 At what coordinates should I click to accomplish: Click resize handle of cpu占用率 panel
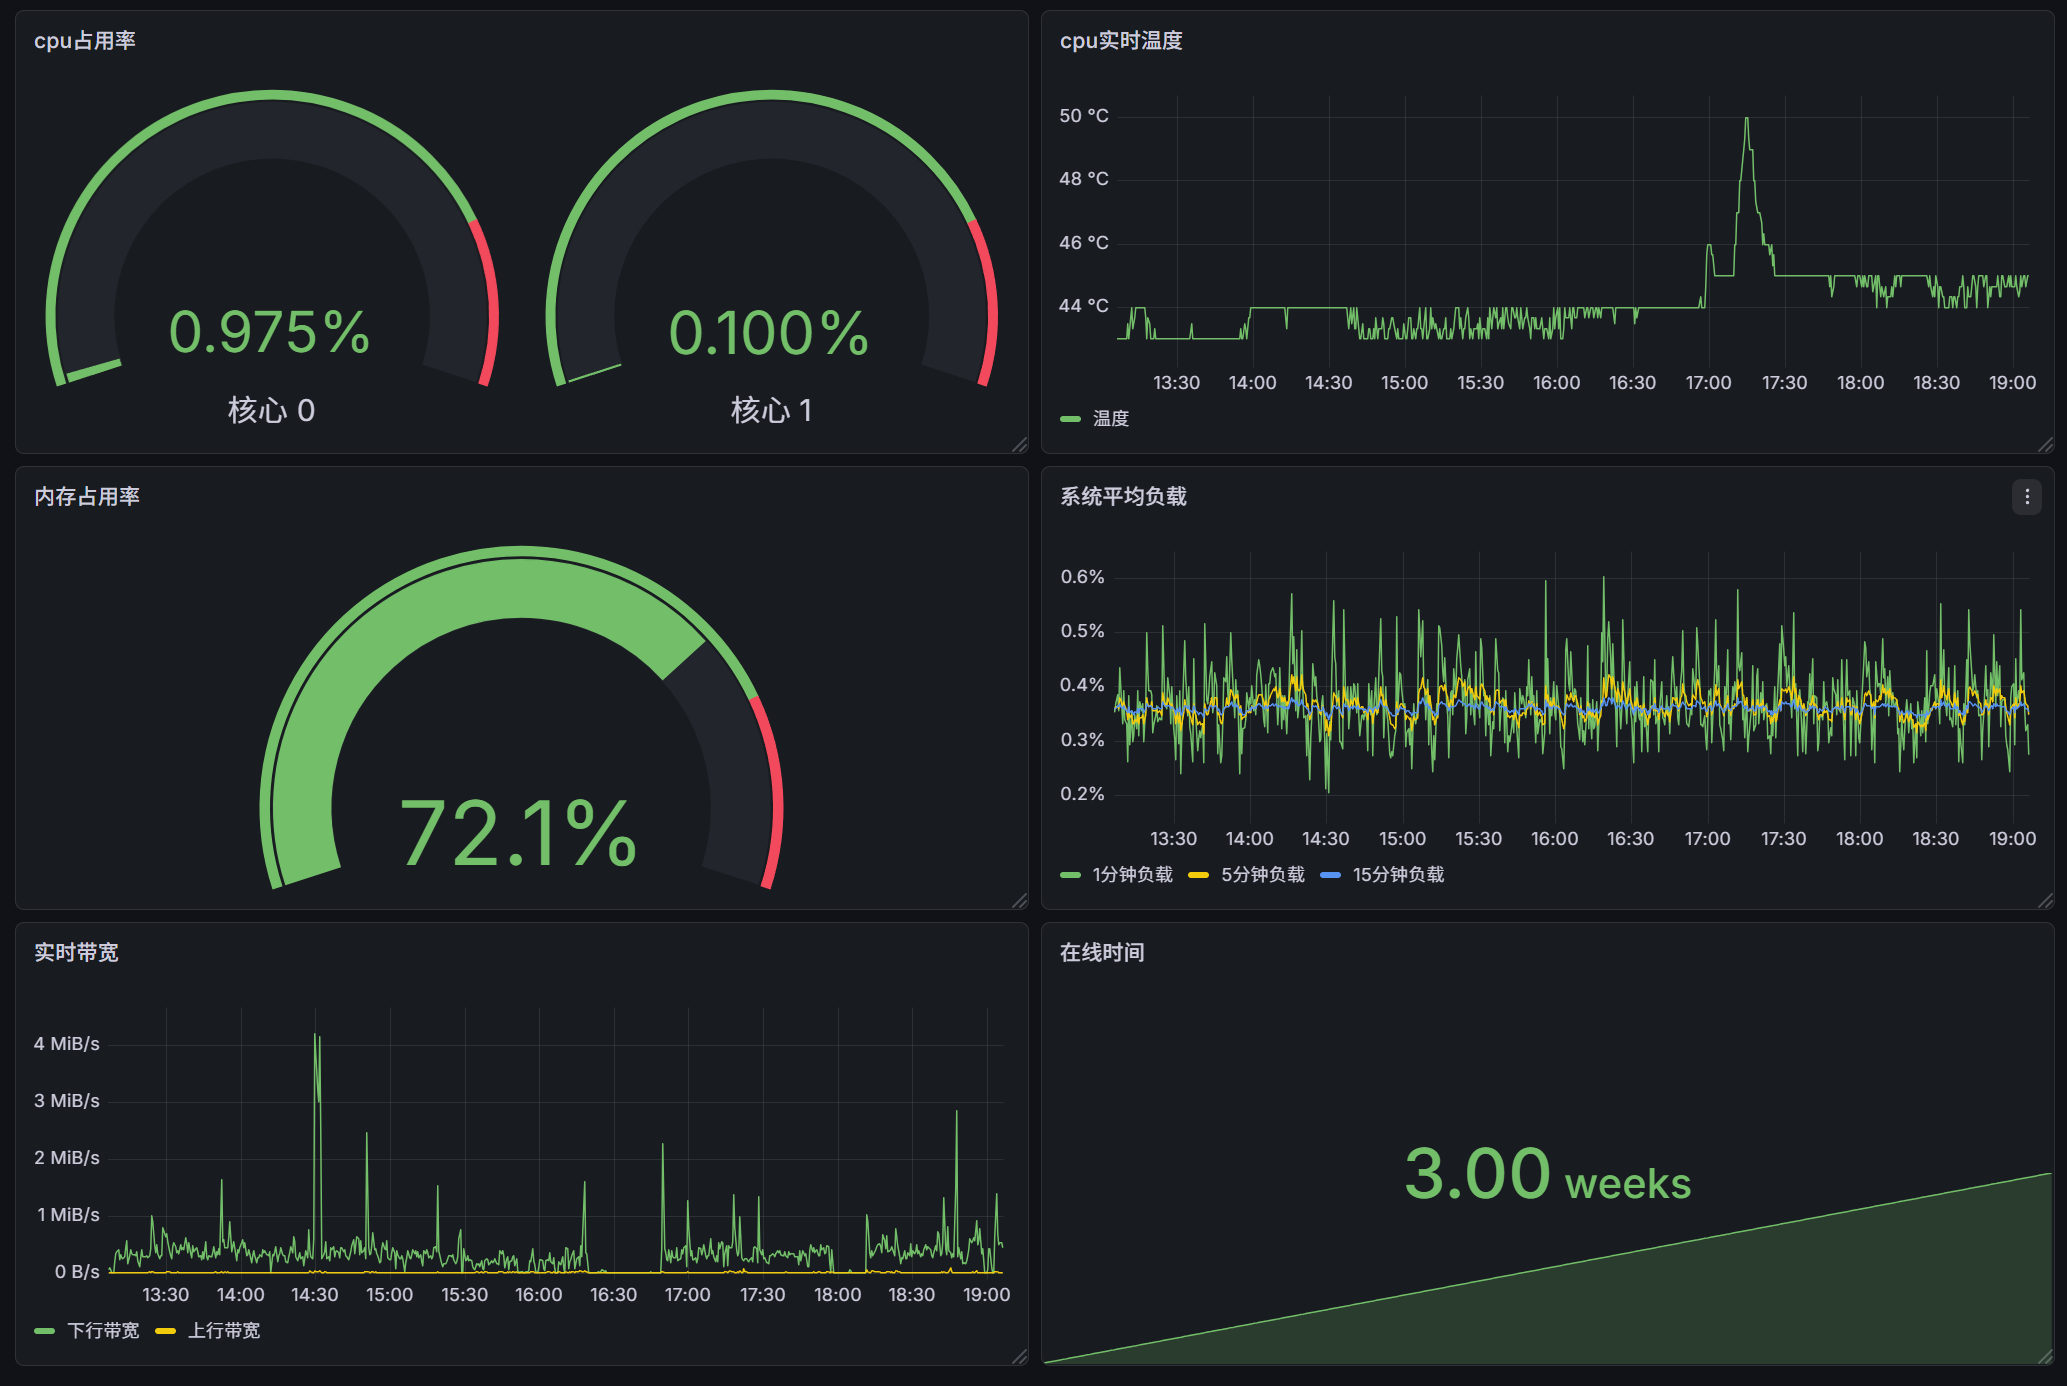click(x=1019, y=444)
